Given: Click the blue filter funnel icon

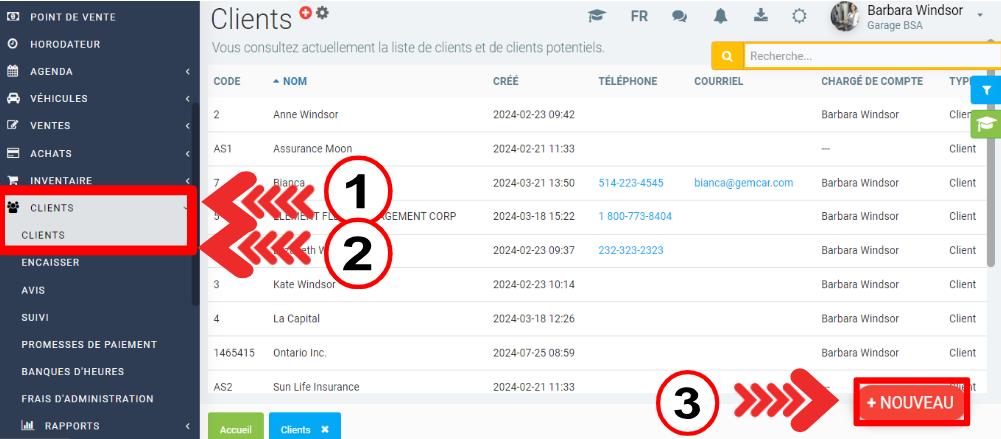Looking at the screenshot, I should tap(986, 90).
